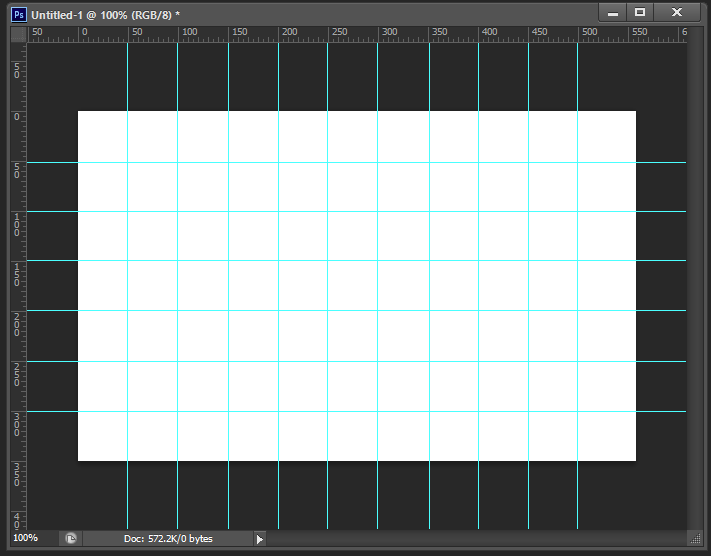
Task: Click the Photoshop Ps icon in title bar
Action: [x=19, y=15]
